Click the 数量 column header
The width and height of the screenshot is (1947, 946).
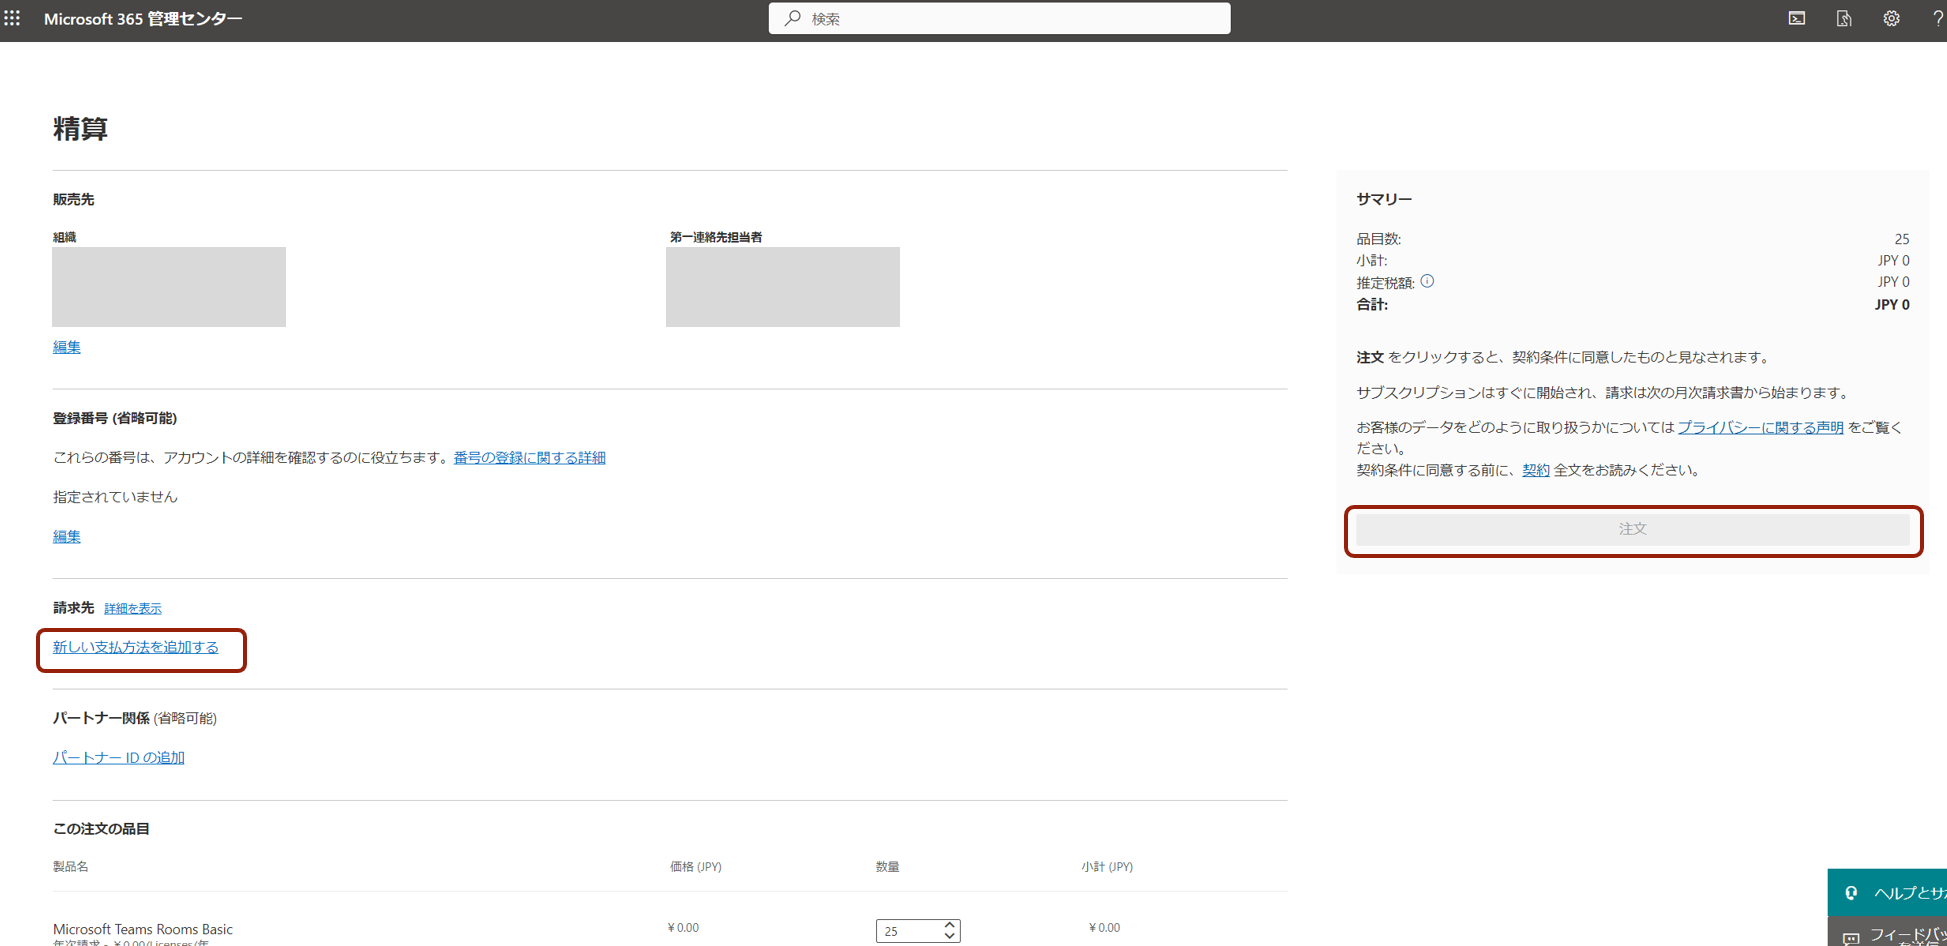(887, 866)
